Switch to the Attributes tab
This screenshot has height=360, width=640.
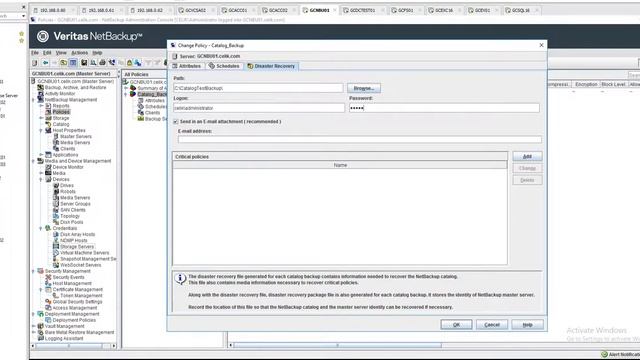tap(187, 66)
